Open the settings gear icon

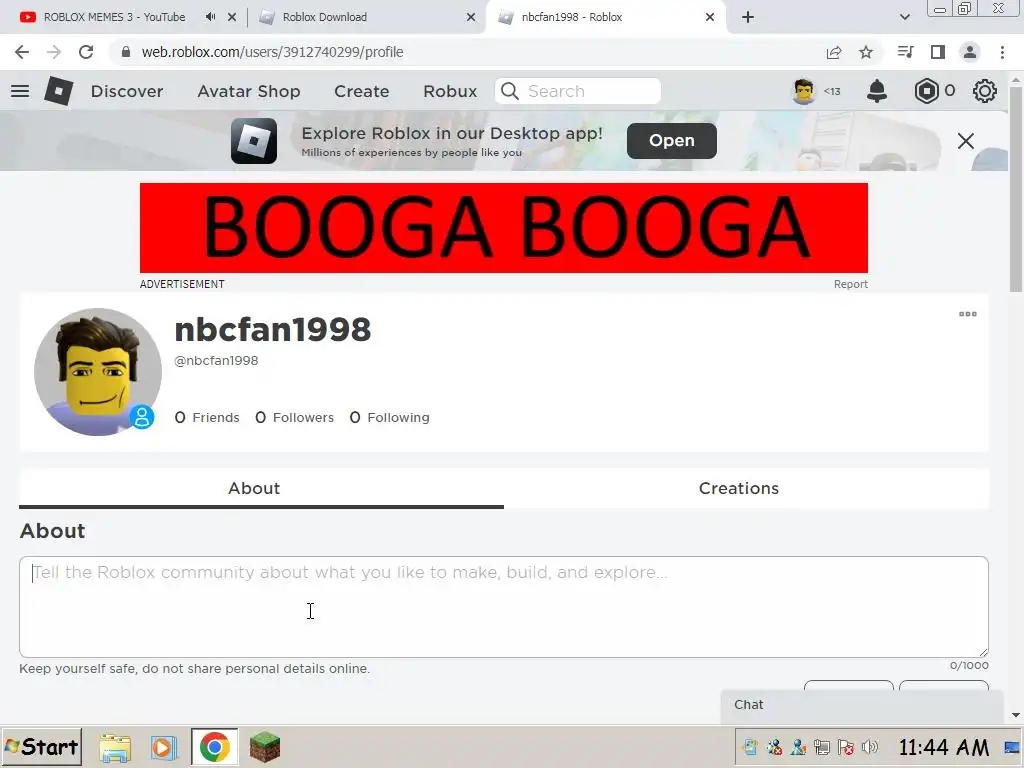984,91
